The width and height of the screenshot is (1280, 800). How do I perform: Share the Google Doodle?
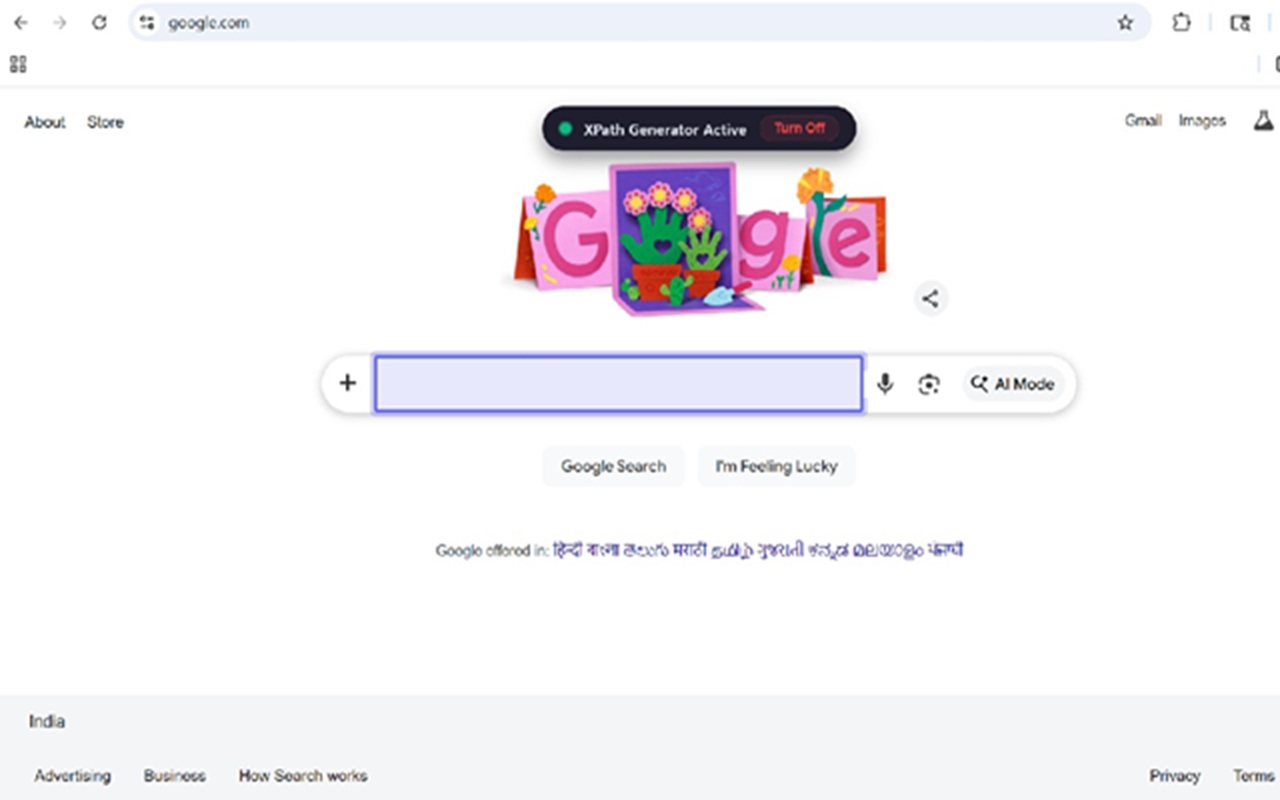[x=930, y=298]
